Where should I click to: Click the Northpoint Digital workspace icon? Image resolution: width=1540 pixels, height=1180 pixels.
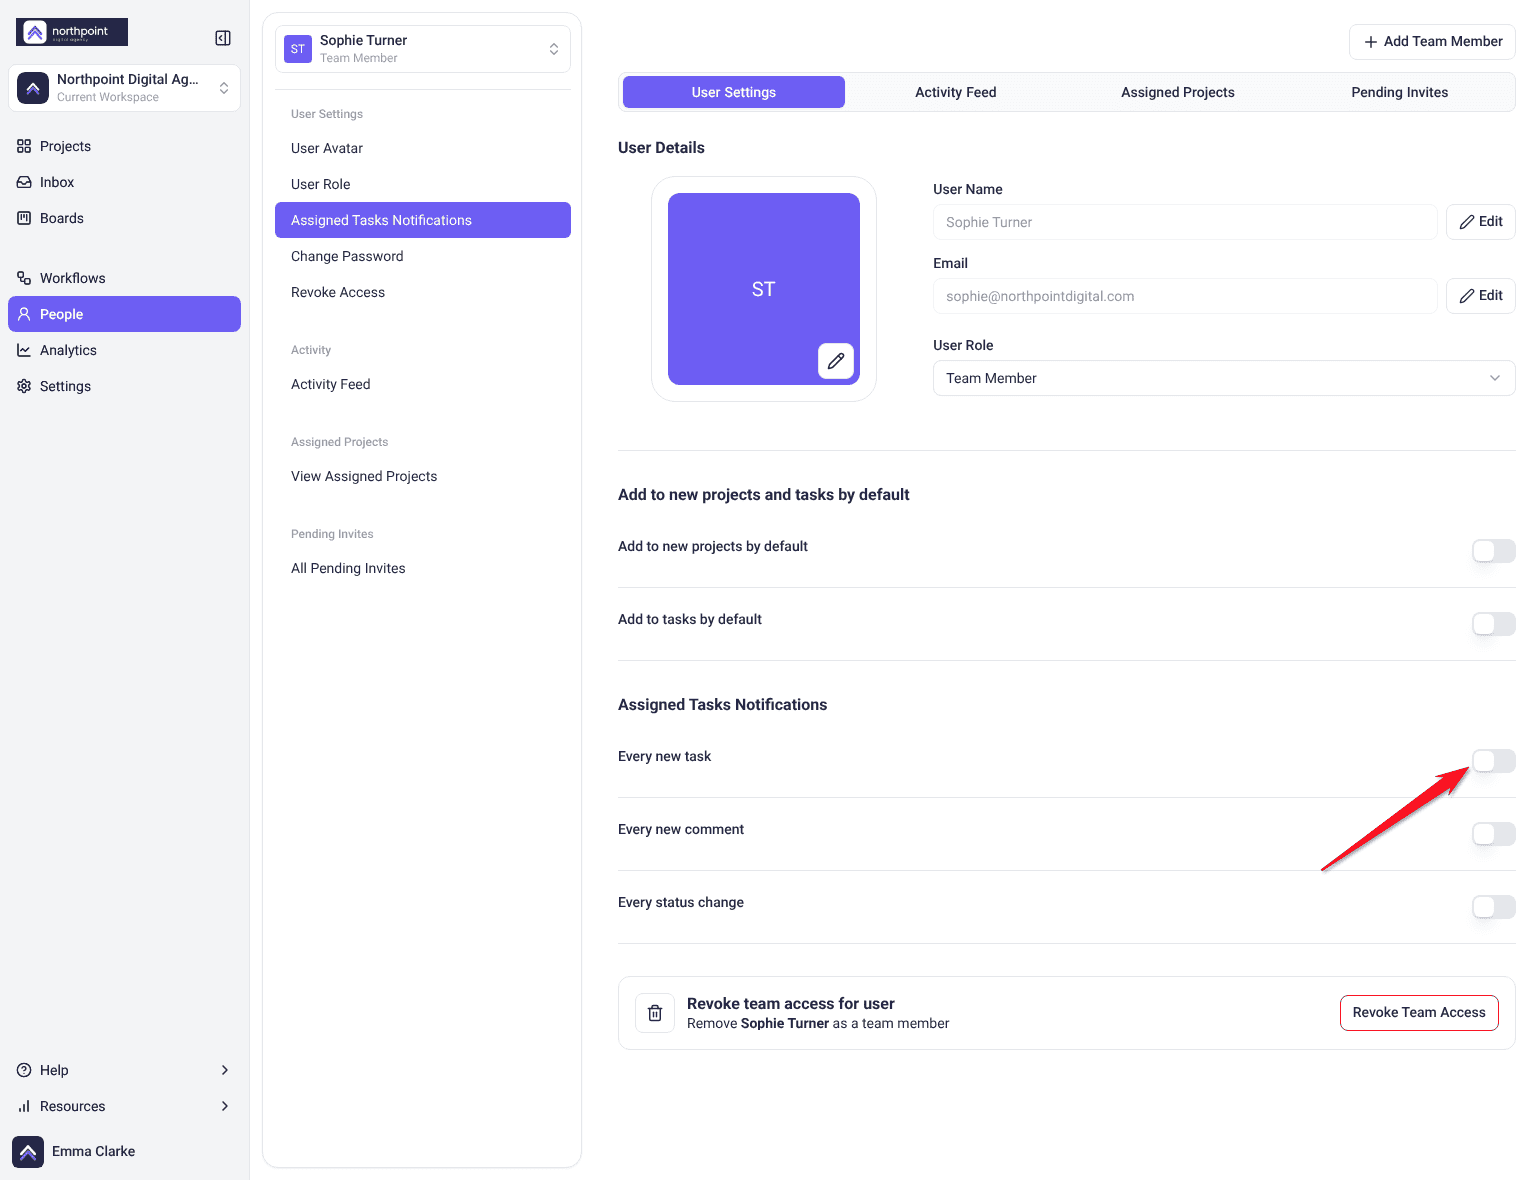click(x=33, y=88)
